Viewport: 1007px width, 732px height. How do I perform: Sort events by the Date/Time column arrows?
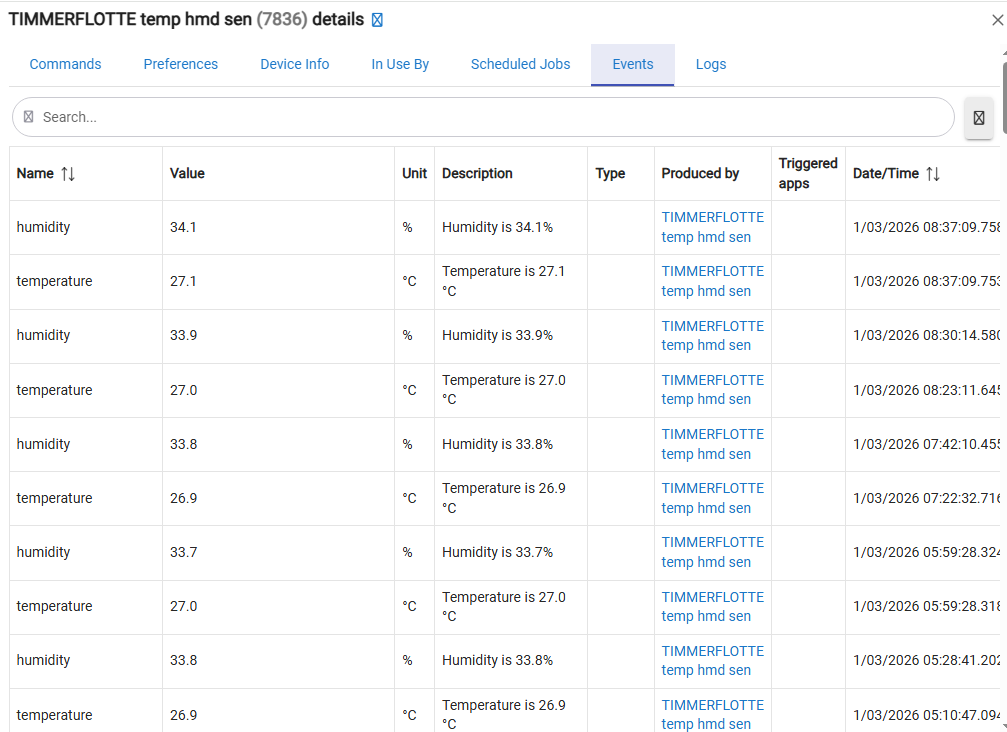(933, 174)
